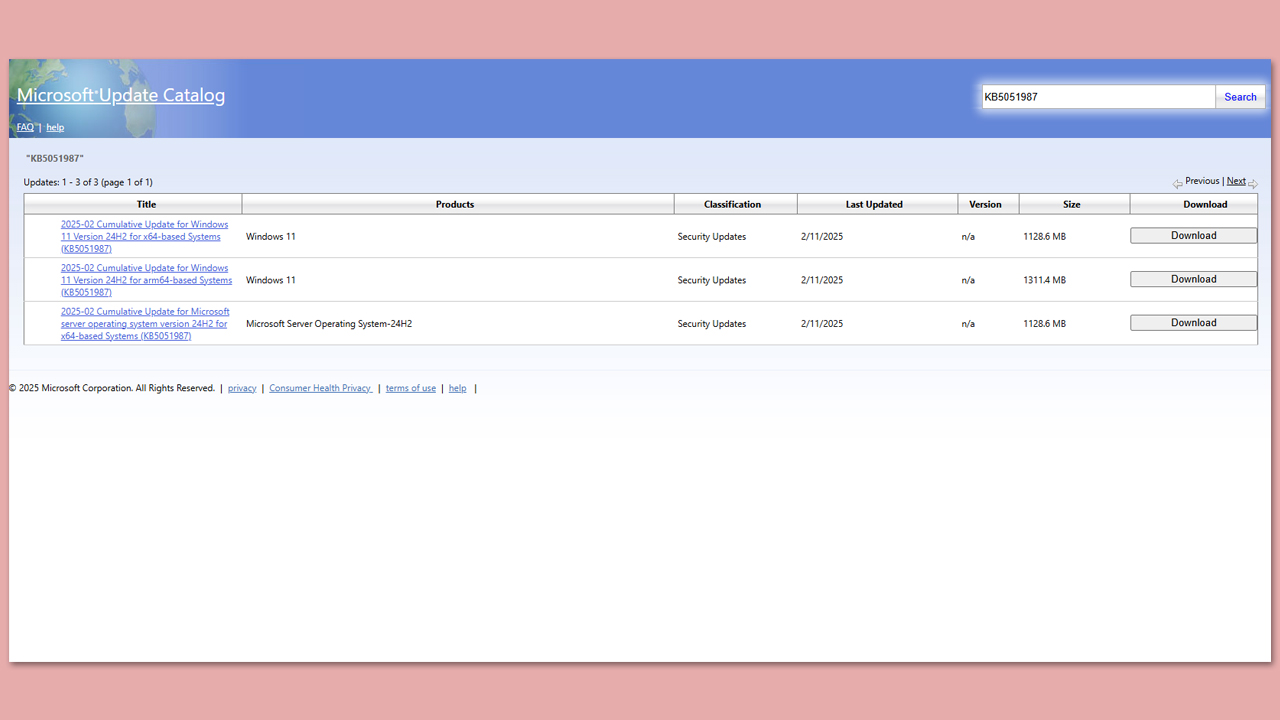Open Microsoft server operating system 24H2 update link
This screenshot has height=720, width=1280.
[145, 324]
